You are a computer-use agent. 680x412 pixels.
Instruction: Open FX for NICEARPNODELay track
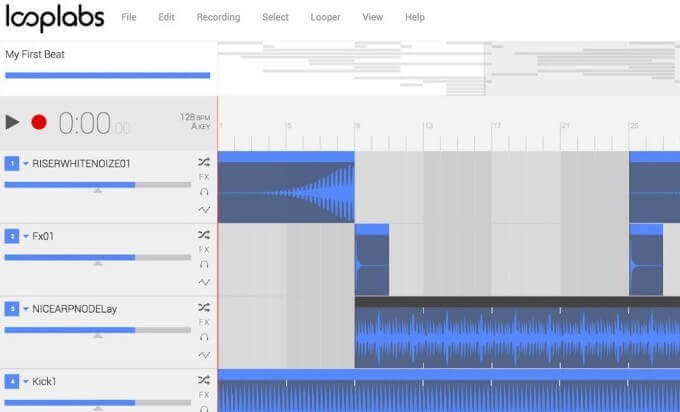(204, 322)
